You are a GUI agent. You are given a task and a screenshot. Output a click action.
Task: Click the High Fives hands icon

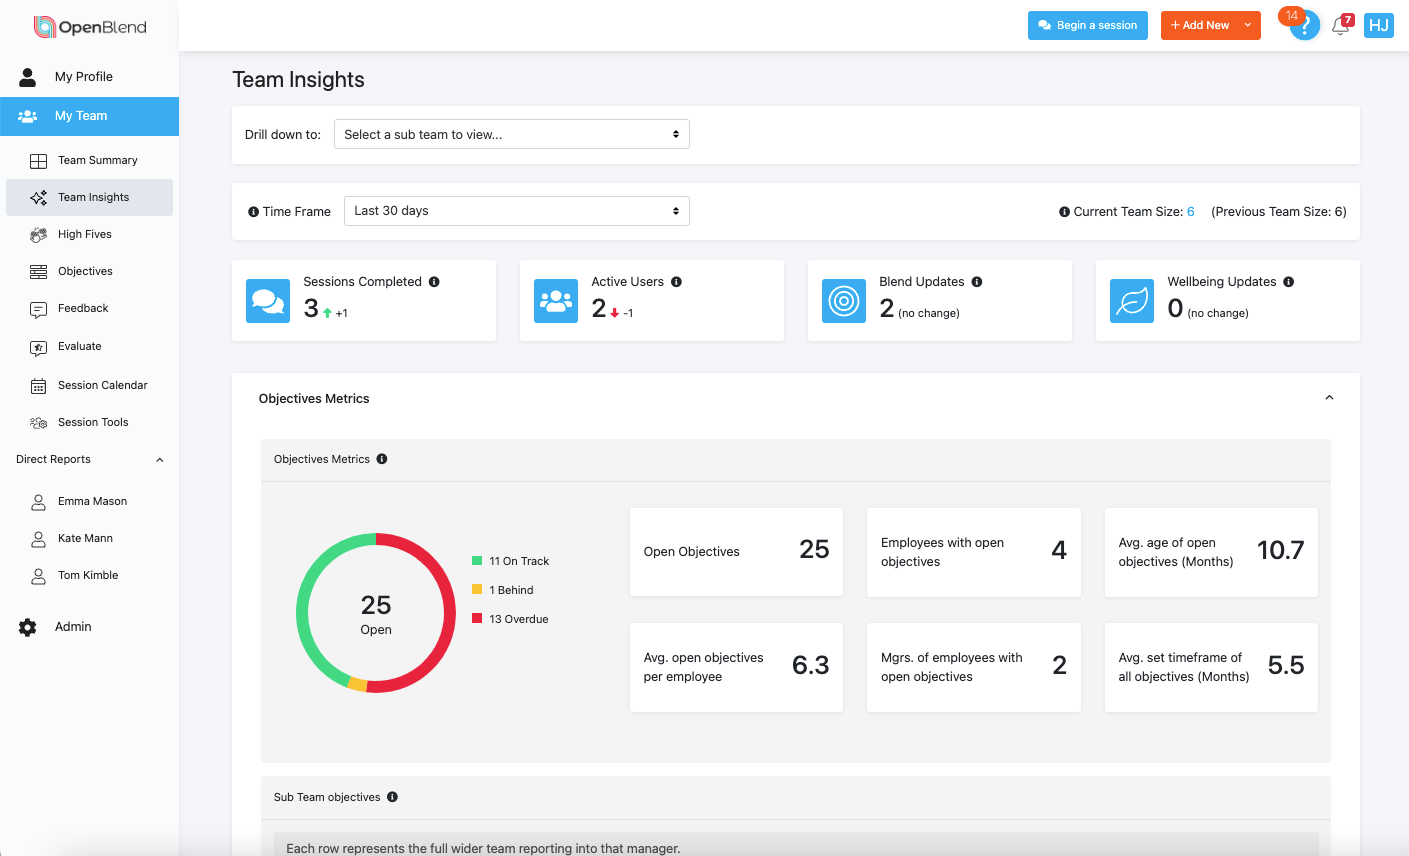coord(39,235)
